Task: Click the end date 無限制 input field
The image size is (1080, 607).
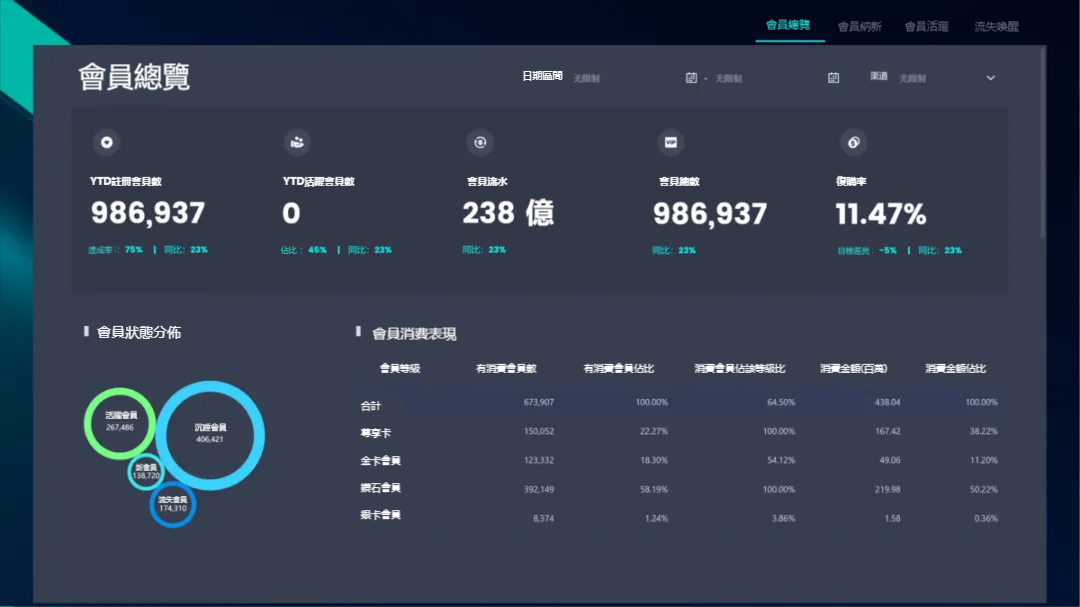Action: [760, 78]
